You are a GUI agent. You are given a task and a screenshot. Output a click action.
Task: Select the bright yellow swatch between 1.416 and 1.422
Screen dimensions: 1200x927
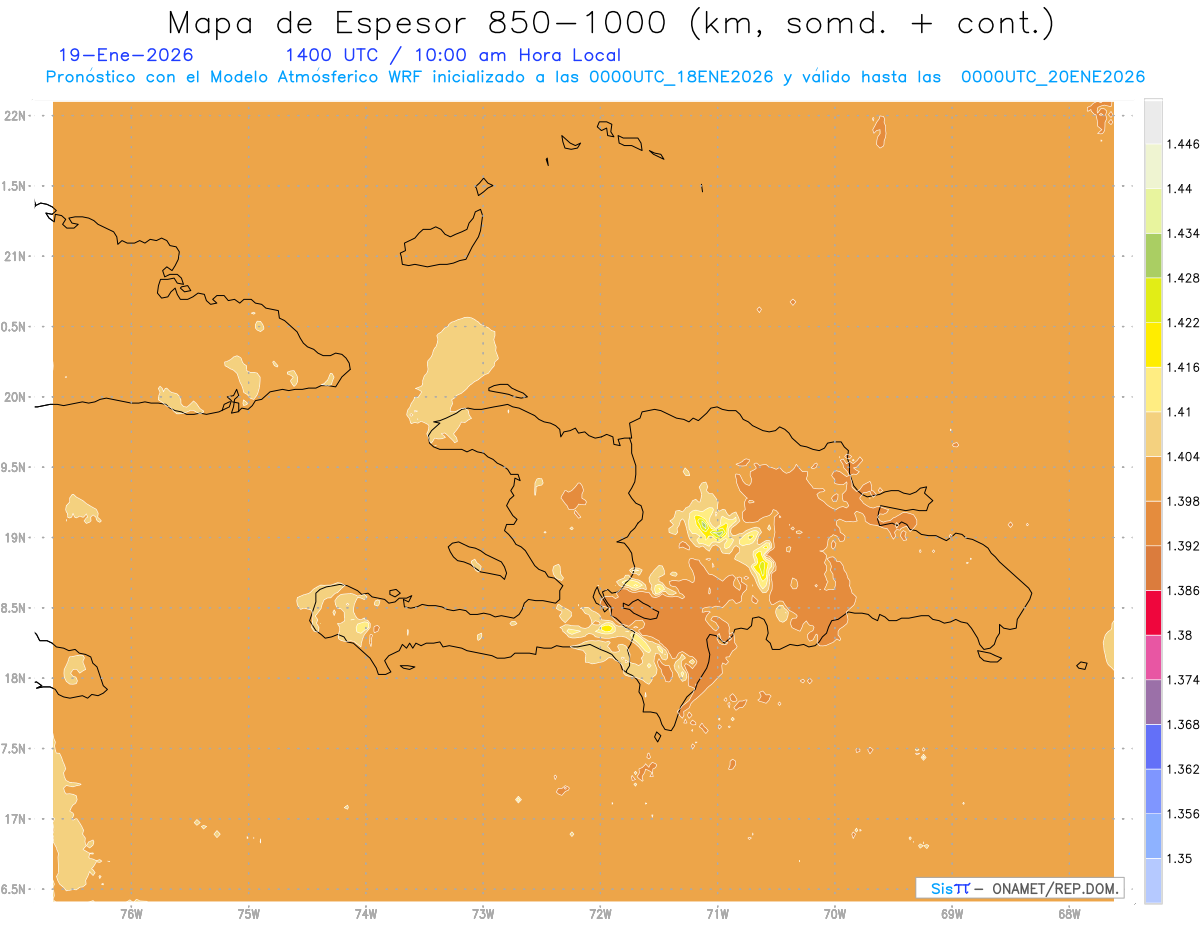1152,345
